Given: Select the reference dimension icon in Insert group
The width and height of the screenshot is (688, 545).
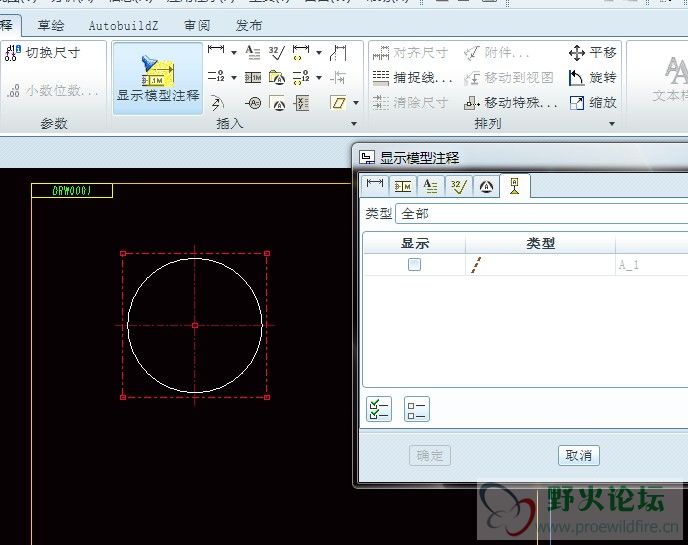Looking at the screenshot, I should click(x=301, y=53).
